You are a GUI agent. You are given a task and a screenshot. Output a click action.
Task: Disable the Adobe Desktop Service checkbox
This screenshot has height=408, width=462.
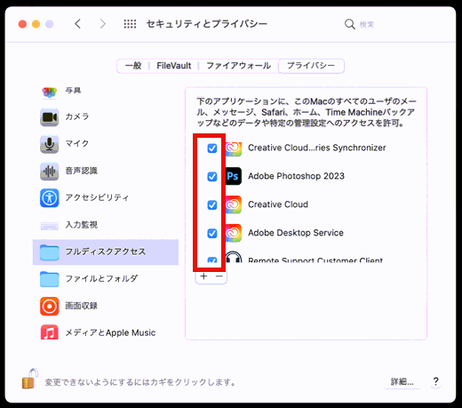212,233
